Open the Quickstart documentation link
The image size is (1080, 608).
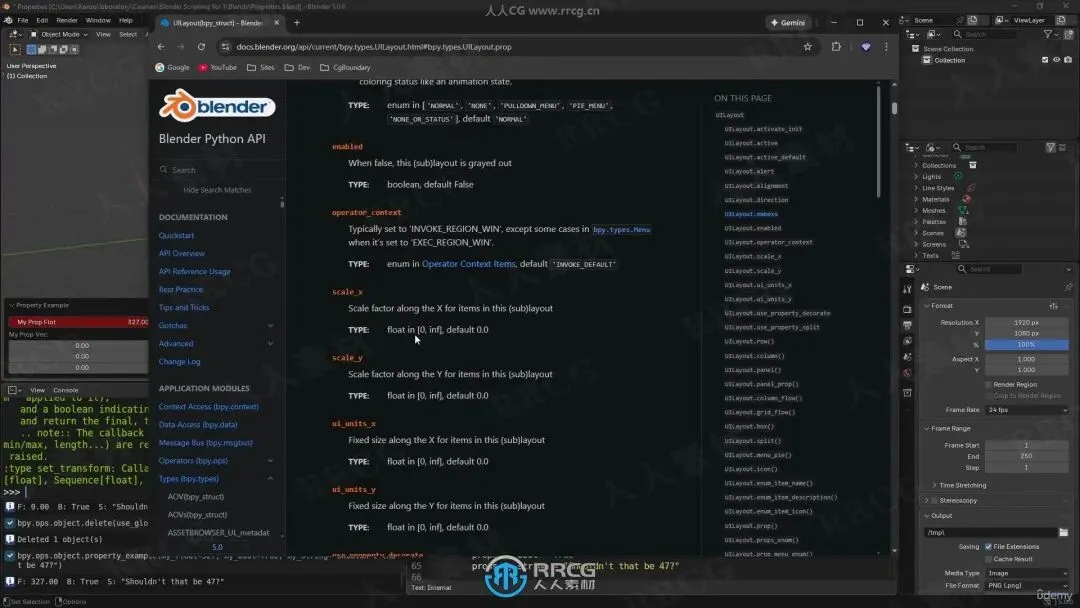[x=176, y=235]
